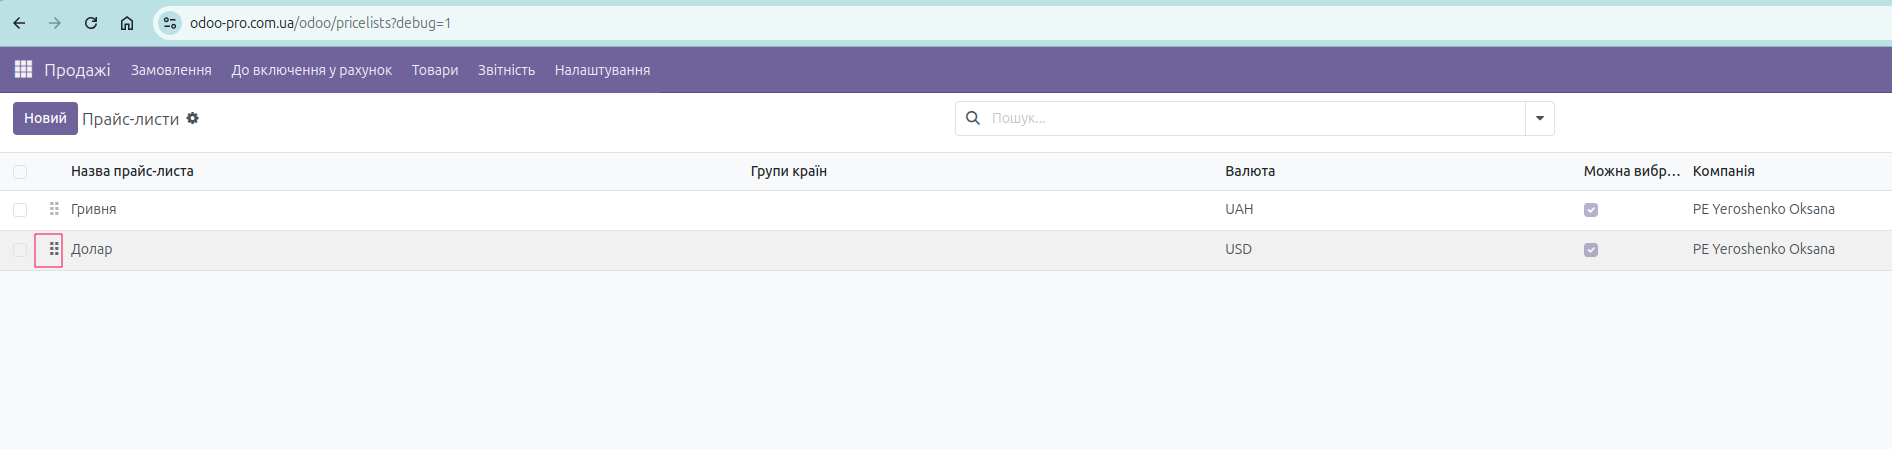Open the Звітність menu
Viewport: 1892px width, 449px height.
click(x=506, y=70)
